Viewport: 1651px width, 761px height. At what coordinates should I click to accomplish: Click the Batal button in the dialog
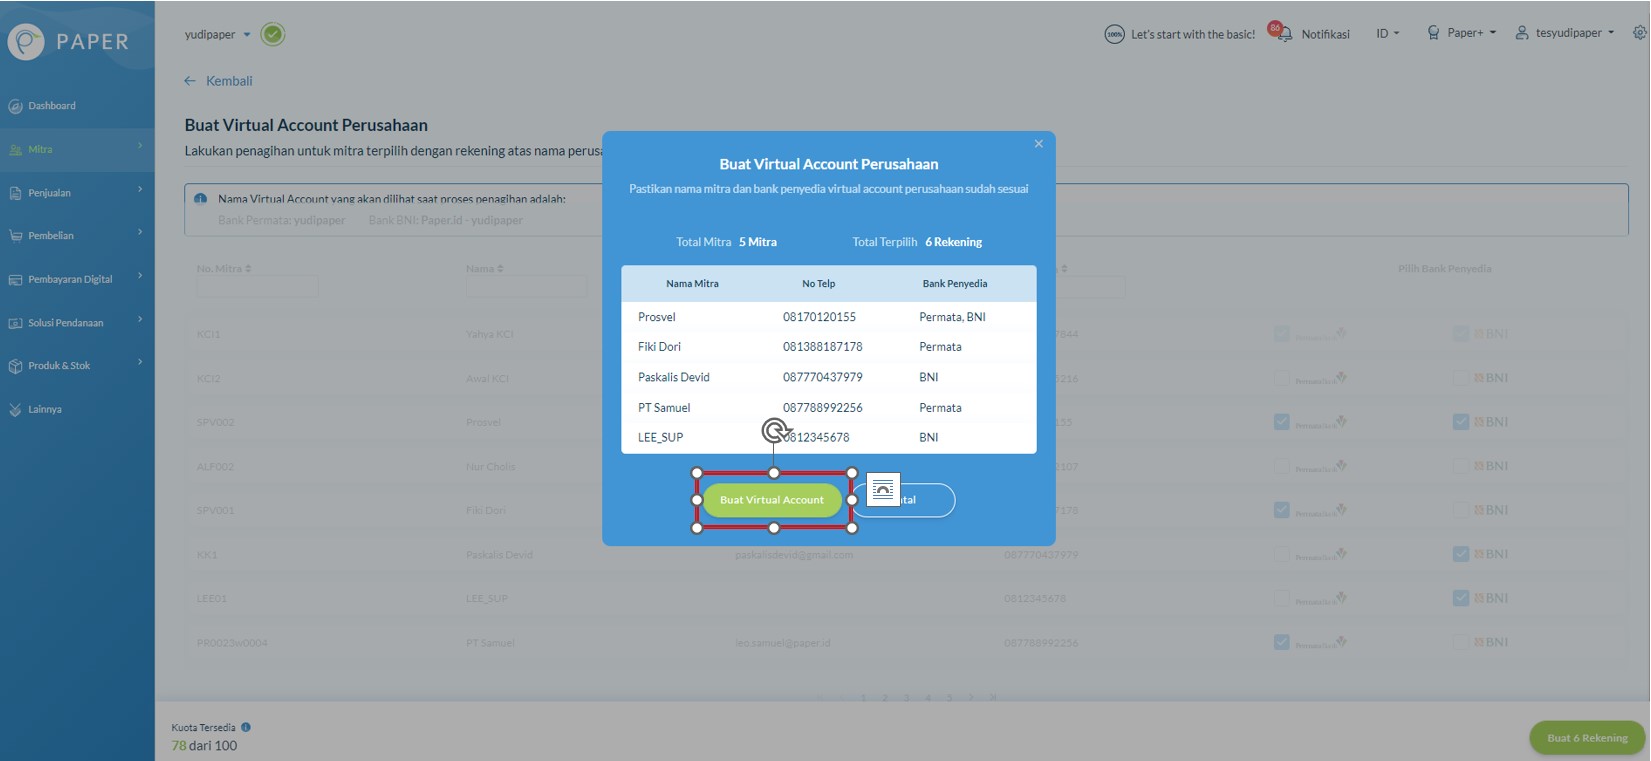point(904,500)
